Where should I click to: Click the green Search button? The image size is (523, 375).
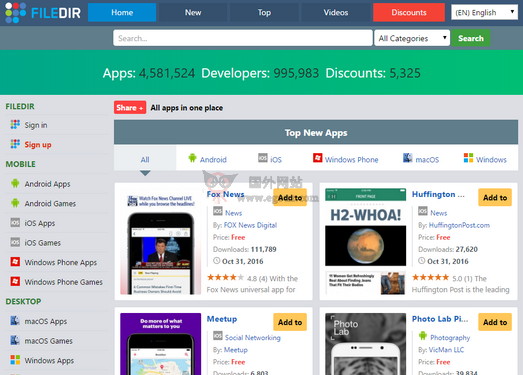click(x=471, y=38)
